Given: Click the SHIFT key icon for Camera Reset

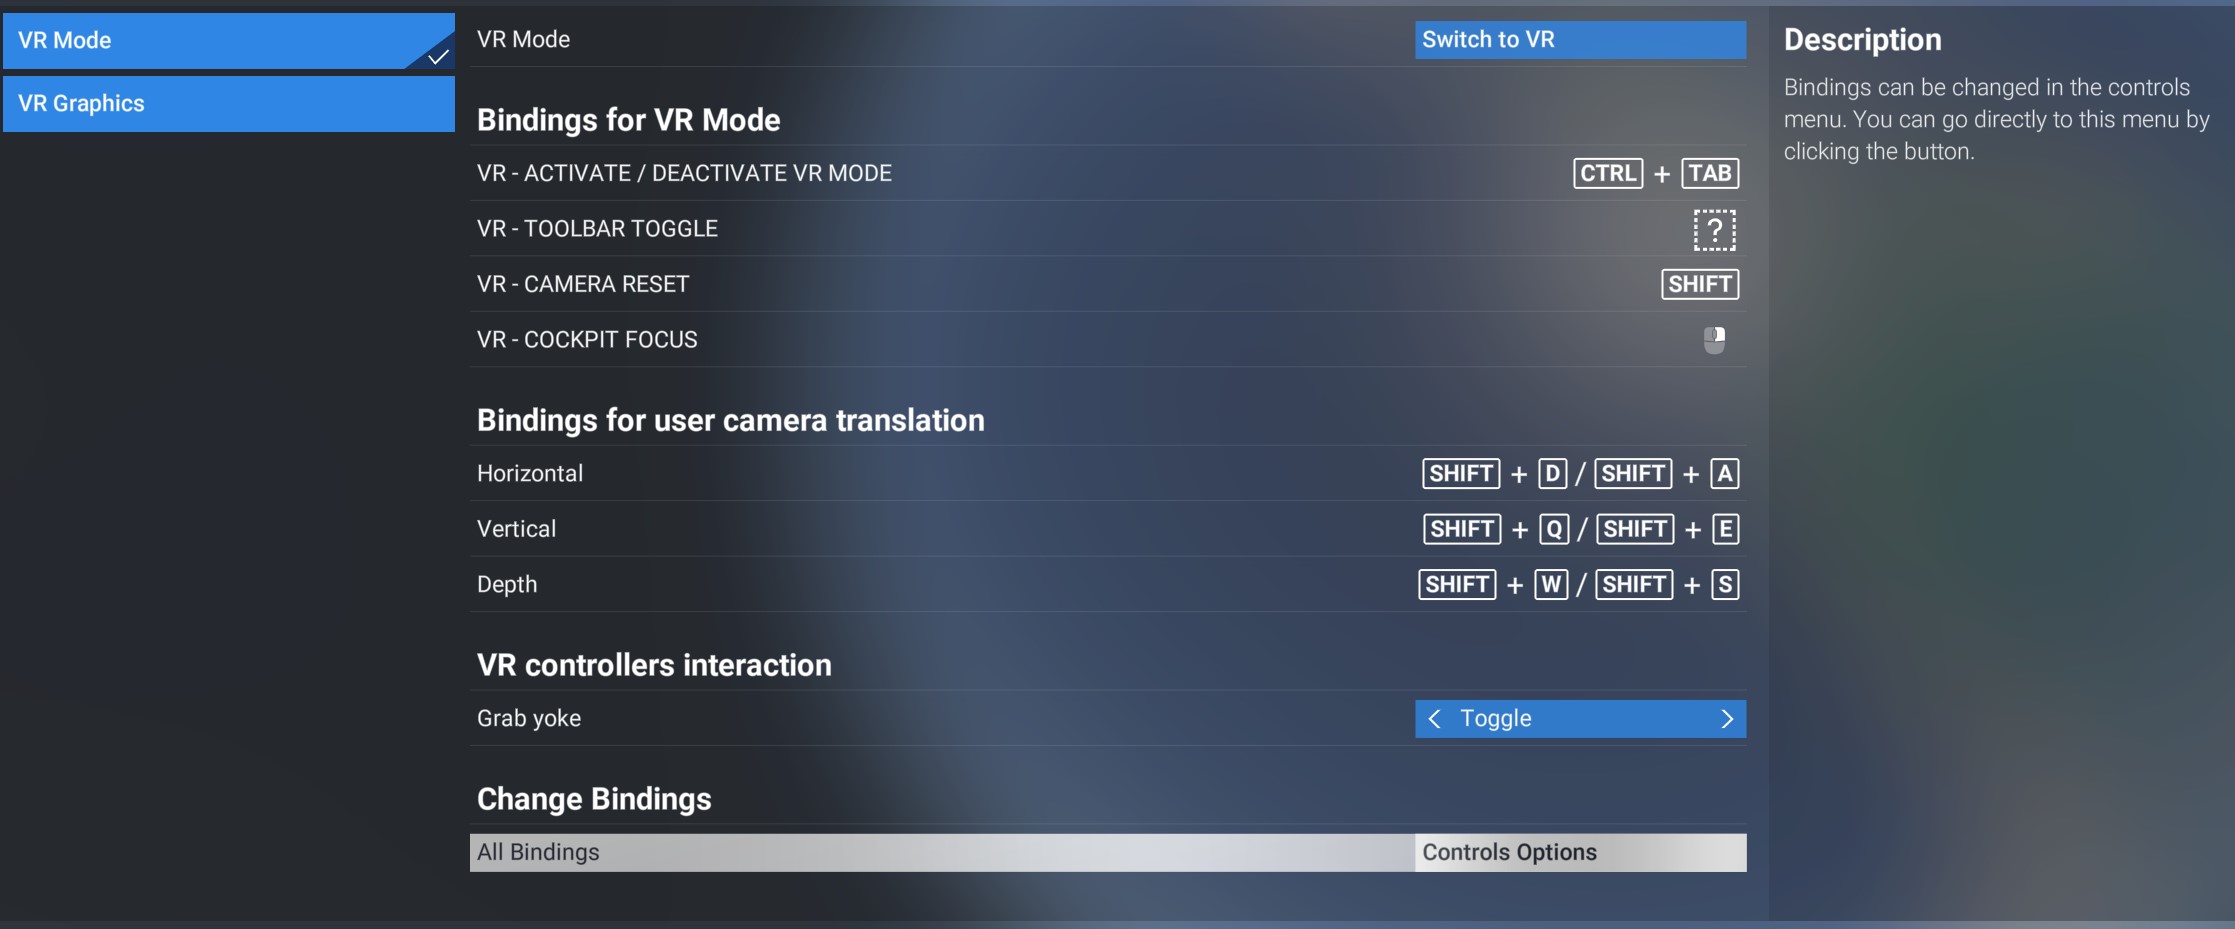Looking at the screenshot, I should 1700,284.
